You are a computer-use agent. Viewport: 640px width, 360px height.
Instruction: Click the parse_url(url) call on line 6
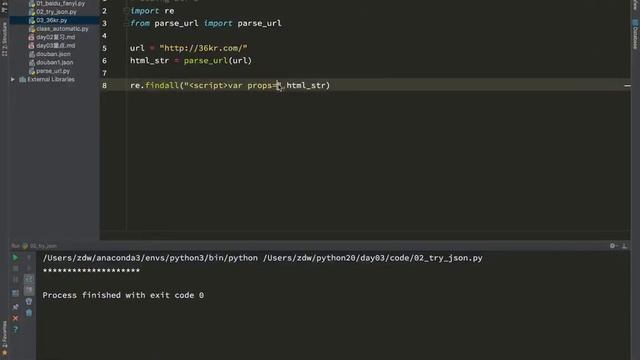point(218,60)
